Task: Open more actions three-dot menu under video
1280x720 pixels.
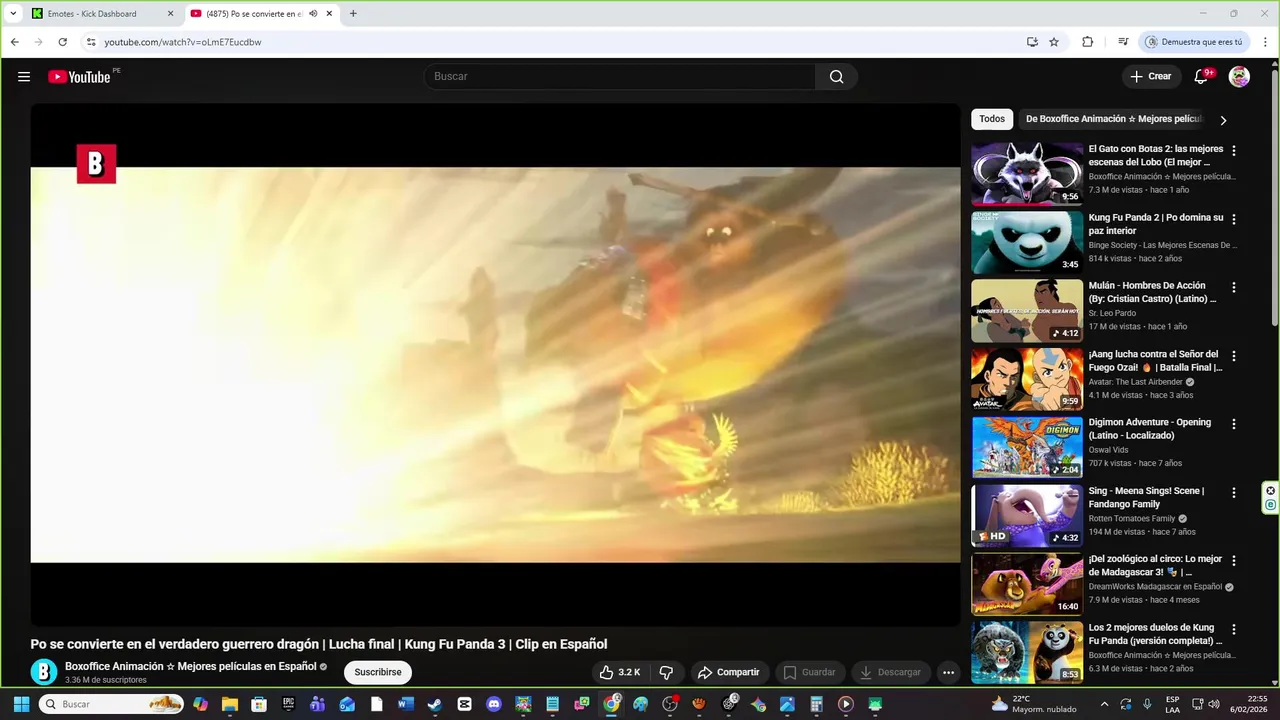Action: coord(948,672)
